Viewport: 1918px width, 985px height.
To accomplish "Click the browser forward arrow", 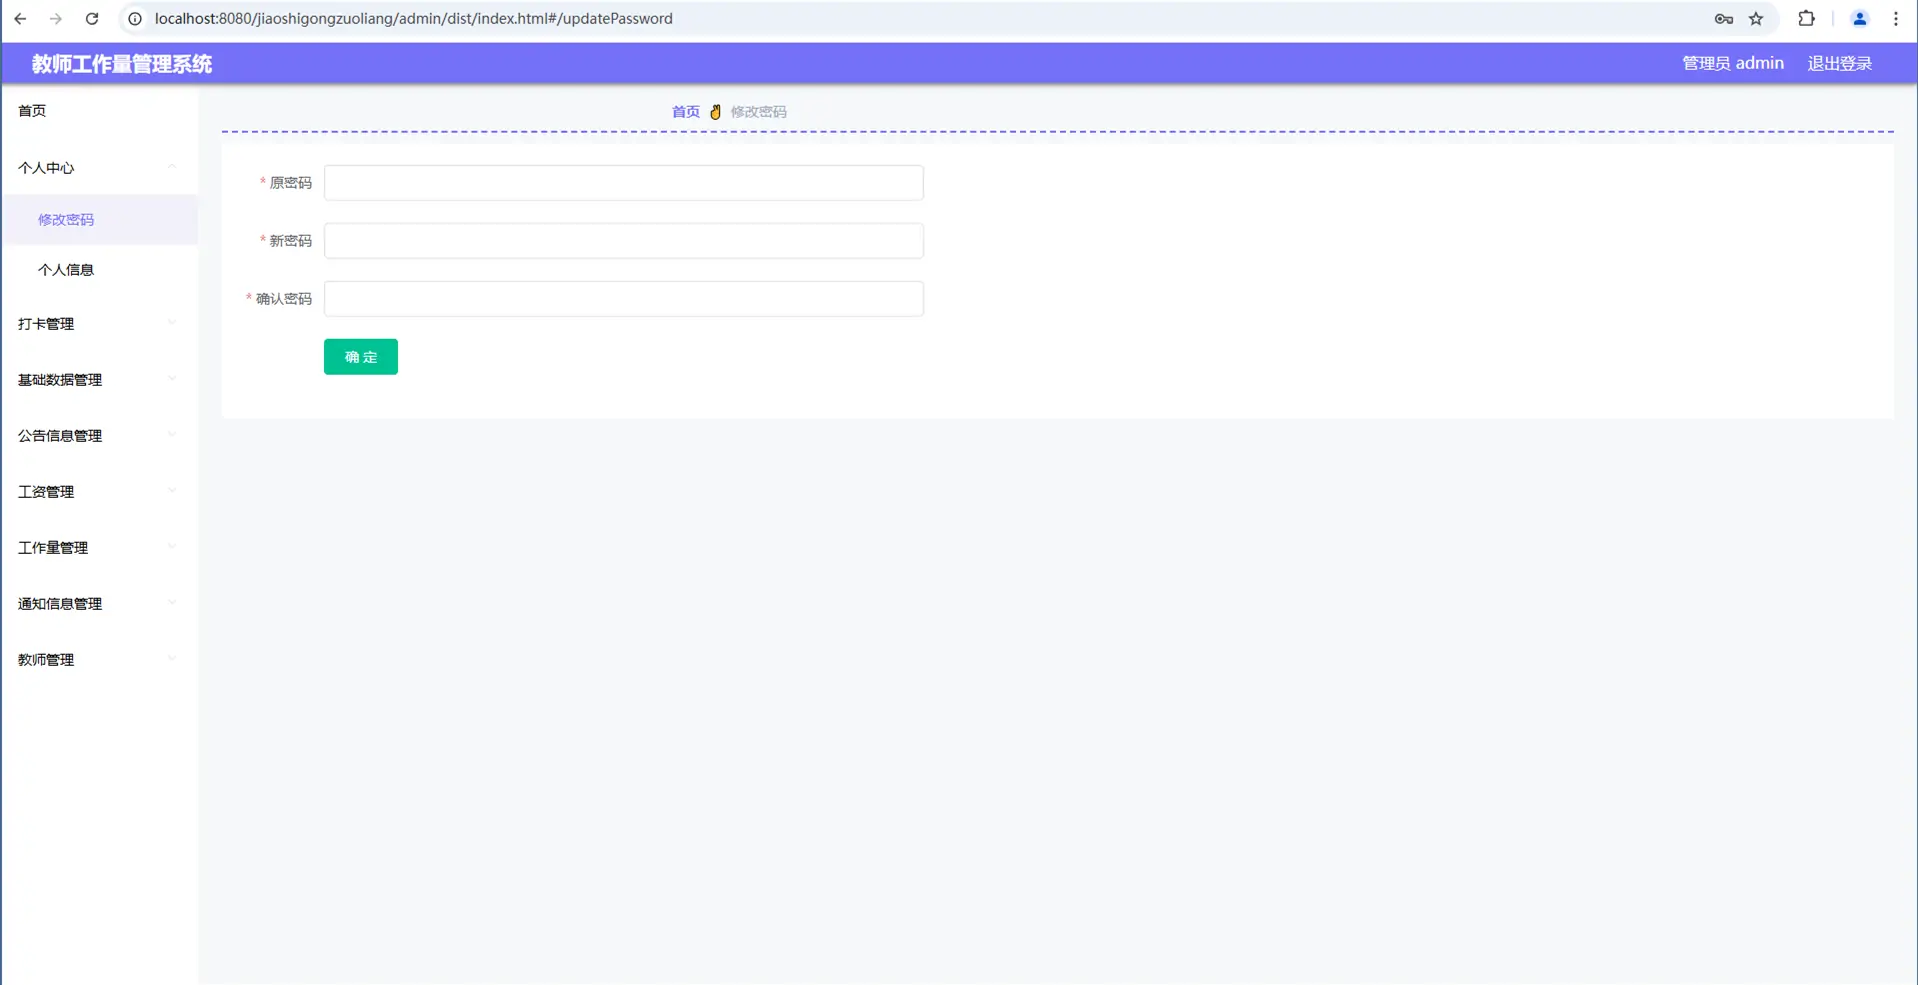I will click(56, 19).
